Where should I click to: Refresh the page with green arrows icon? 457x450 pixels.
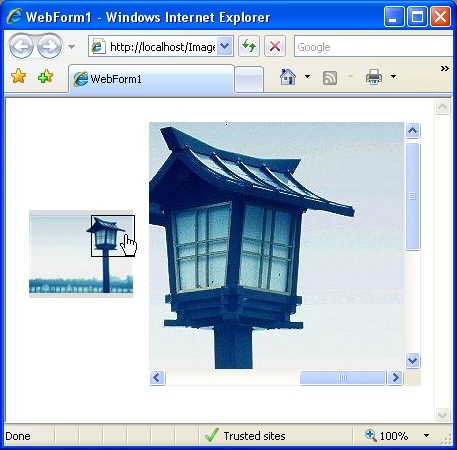(x=249, y=46)
